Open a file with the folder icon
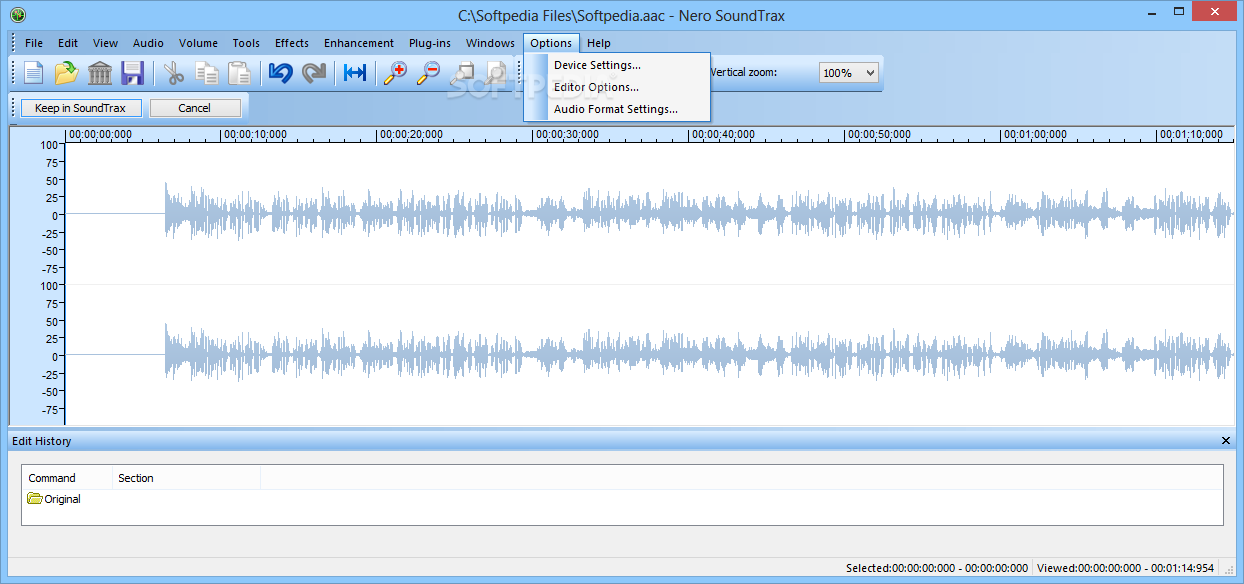The image size is (1244, 584). click(x=67, y=73)
